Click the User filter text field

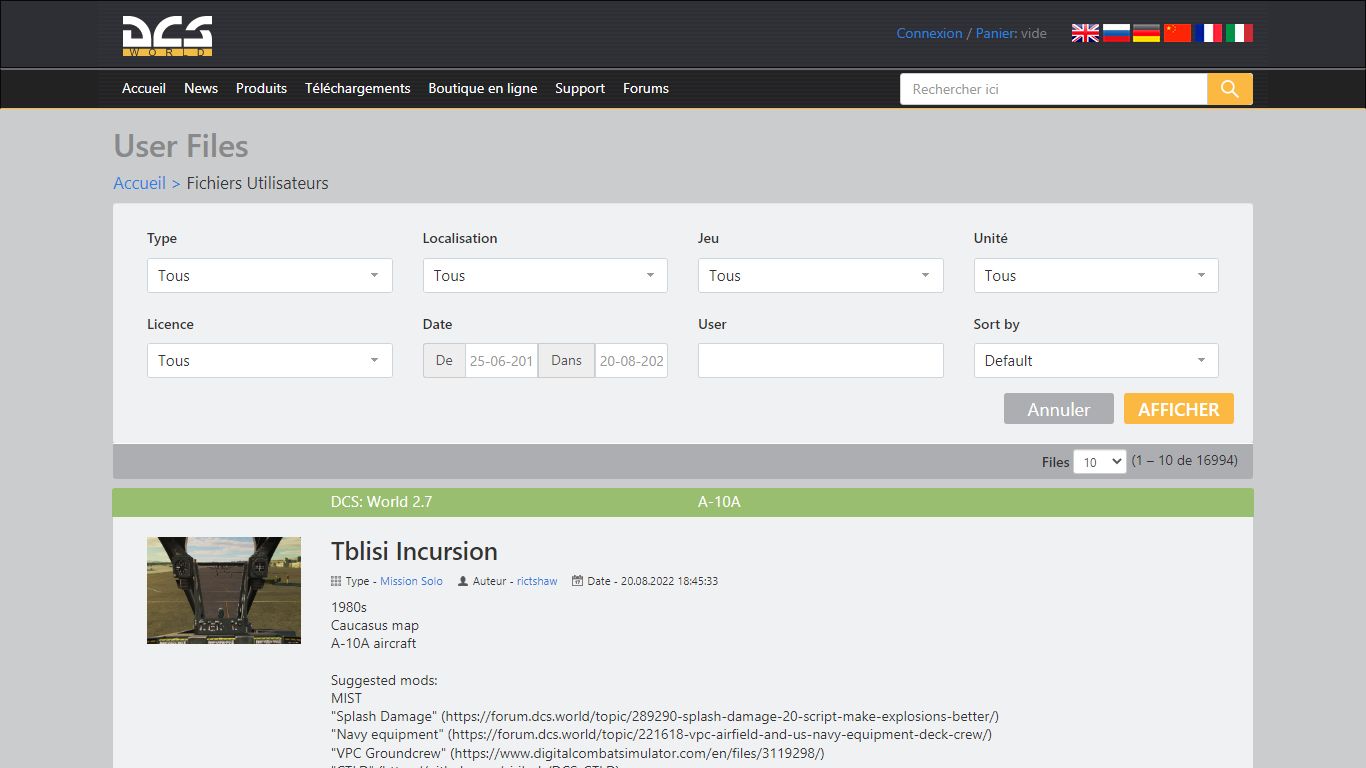pos(821,360)
